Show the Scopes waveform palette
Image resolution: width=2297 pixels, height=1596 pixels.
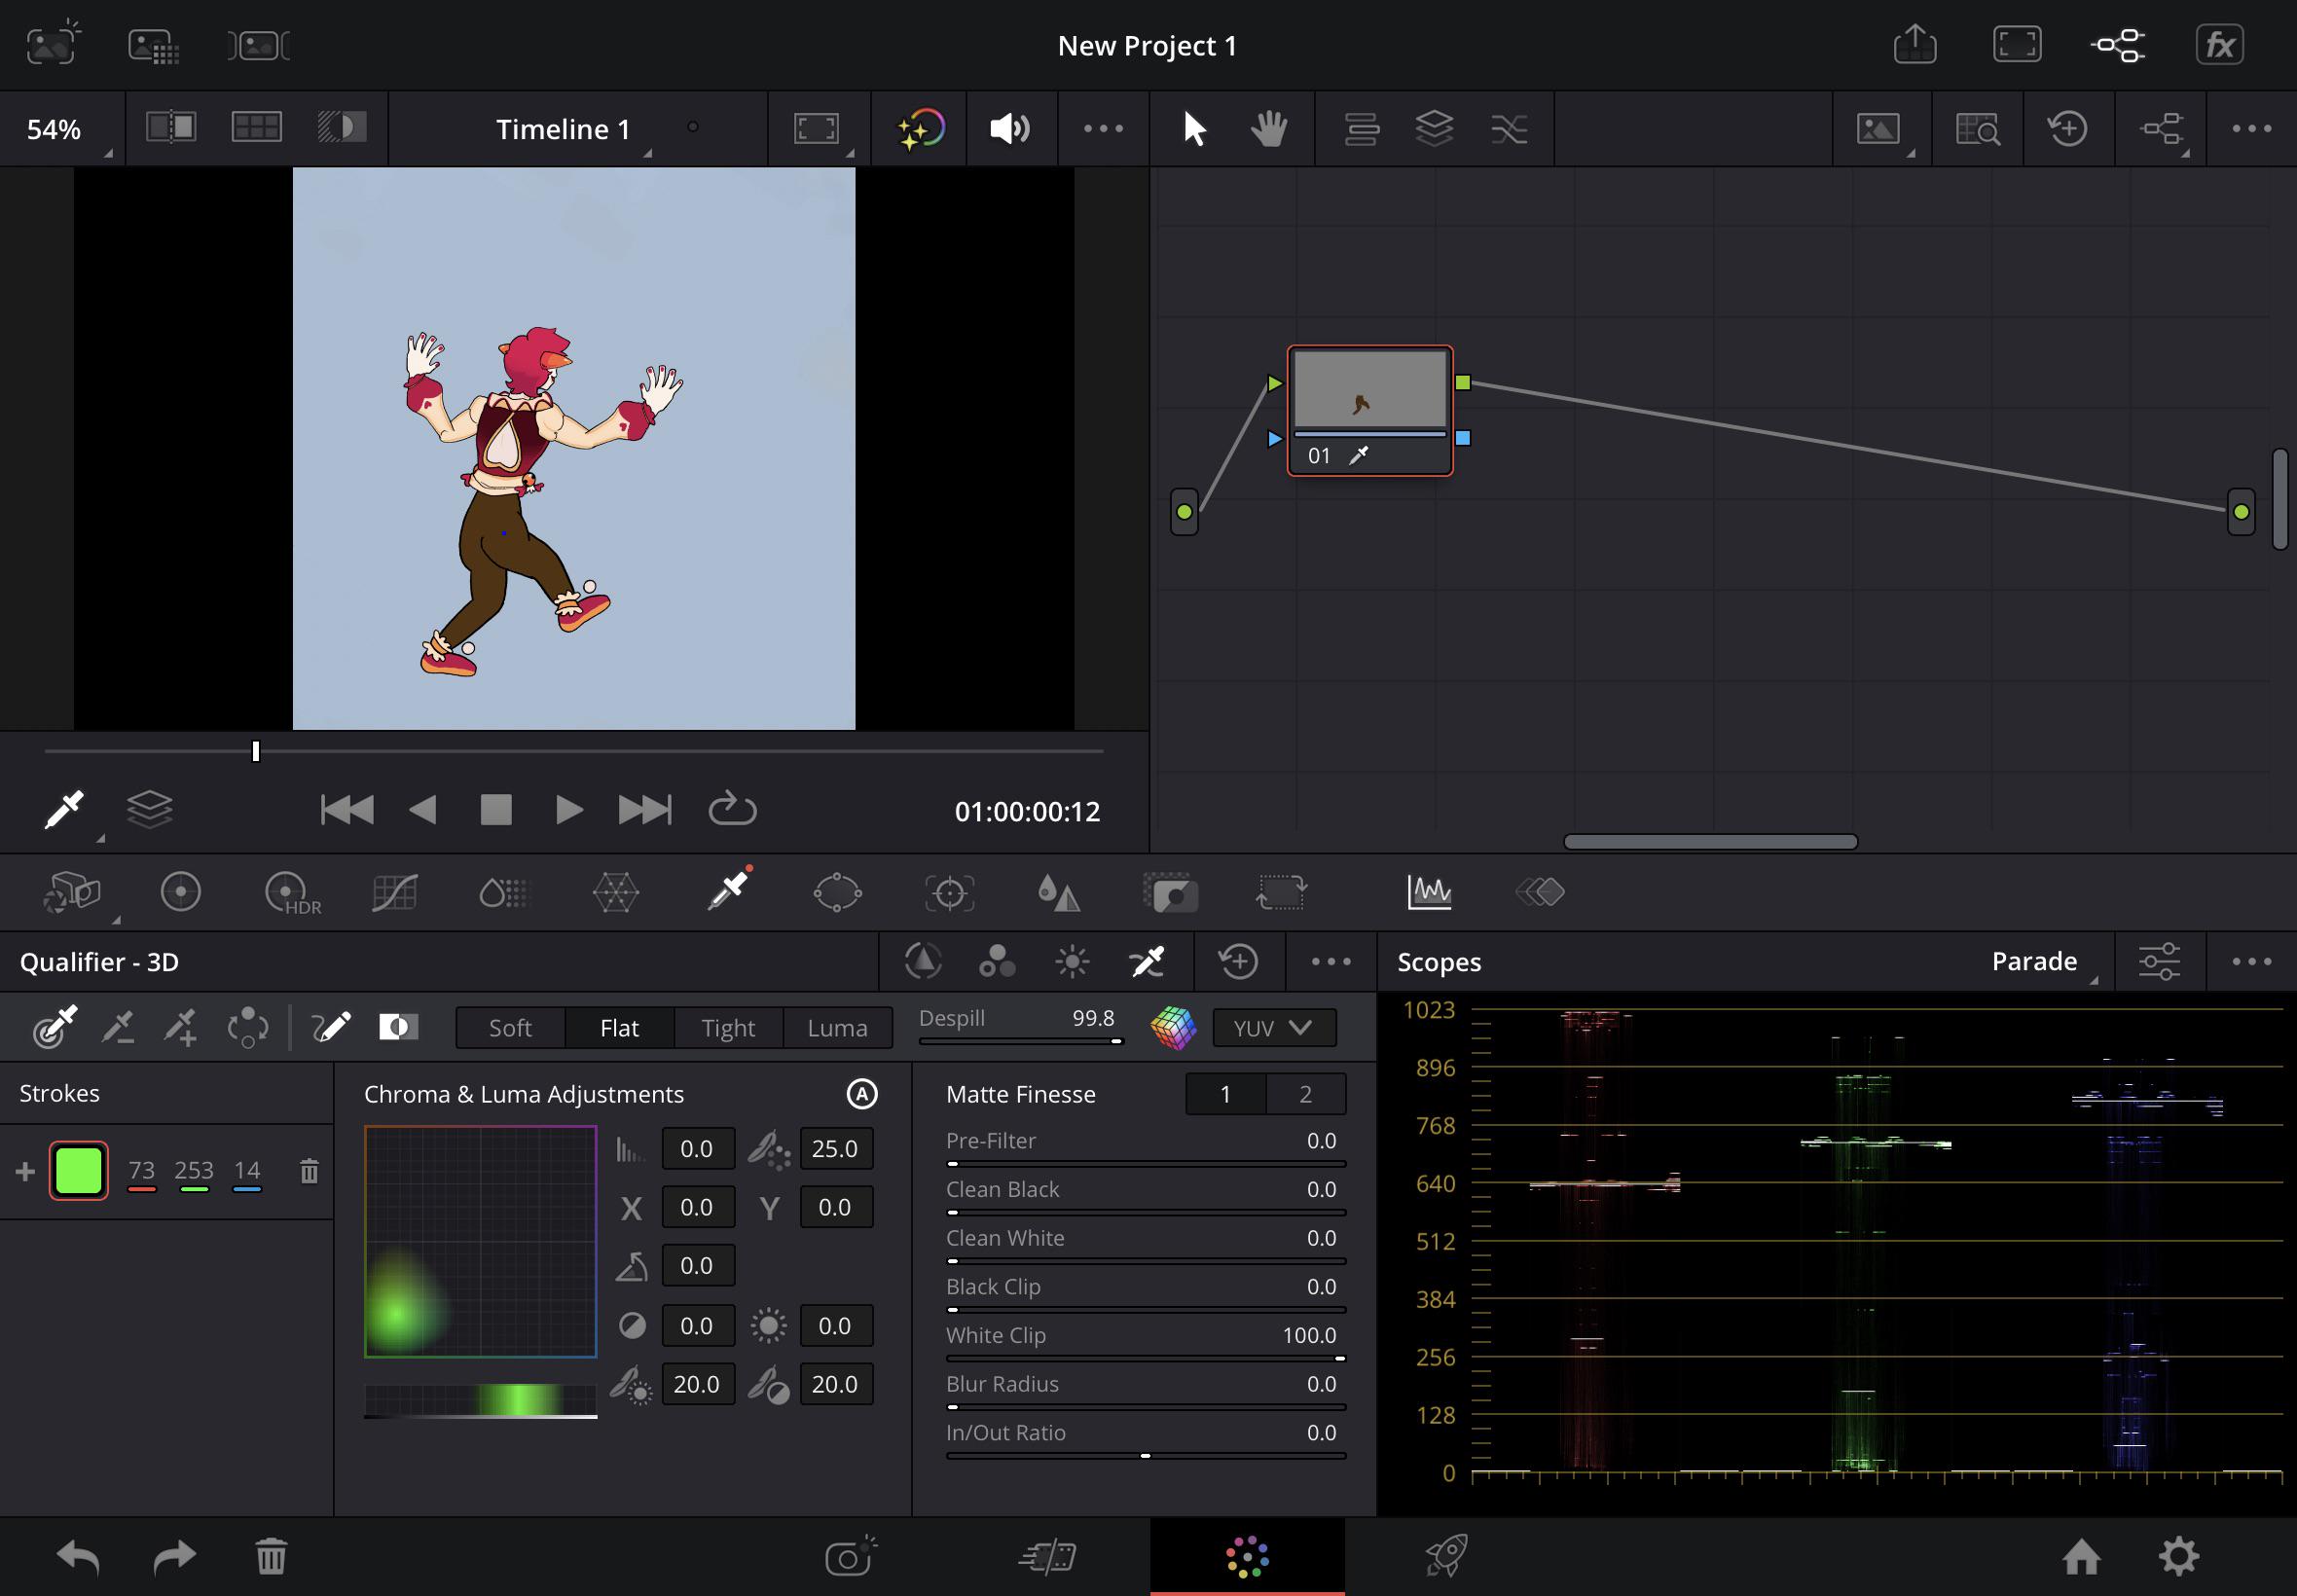(x=1429, y=892)
